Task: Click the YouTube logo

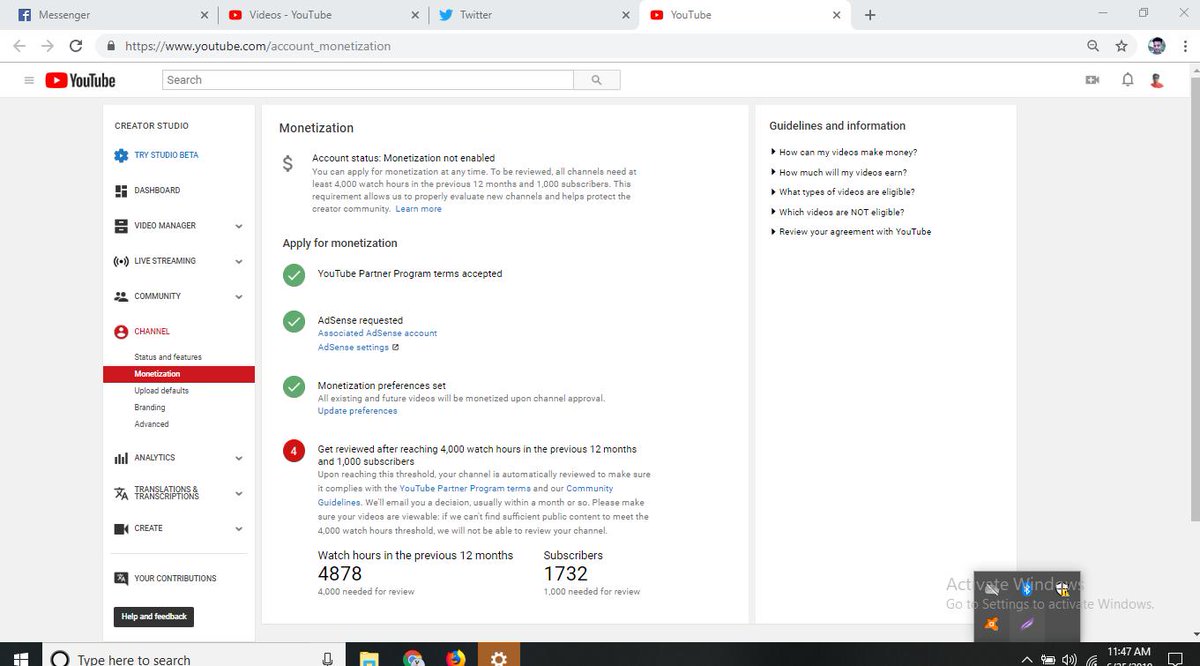Action: 80,80
